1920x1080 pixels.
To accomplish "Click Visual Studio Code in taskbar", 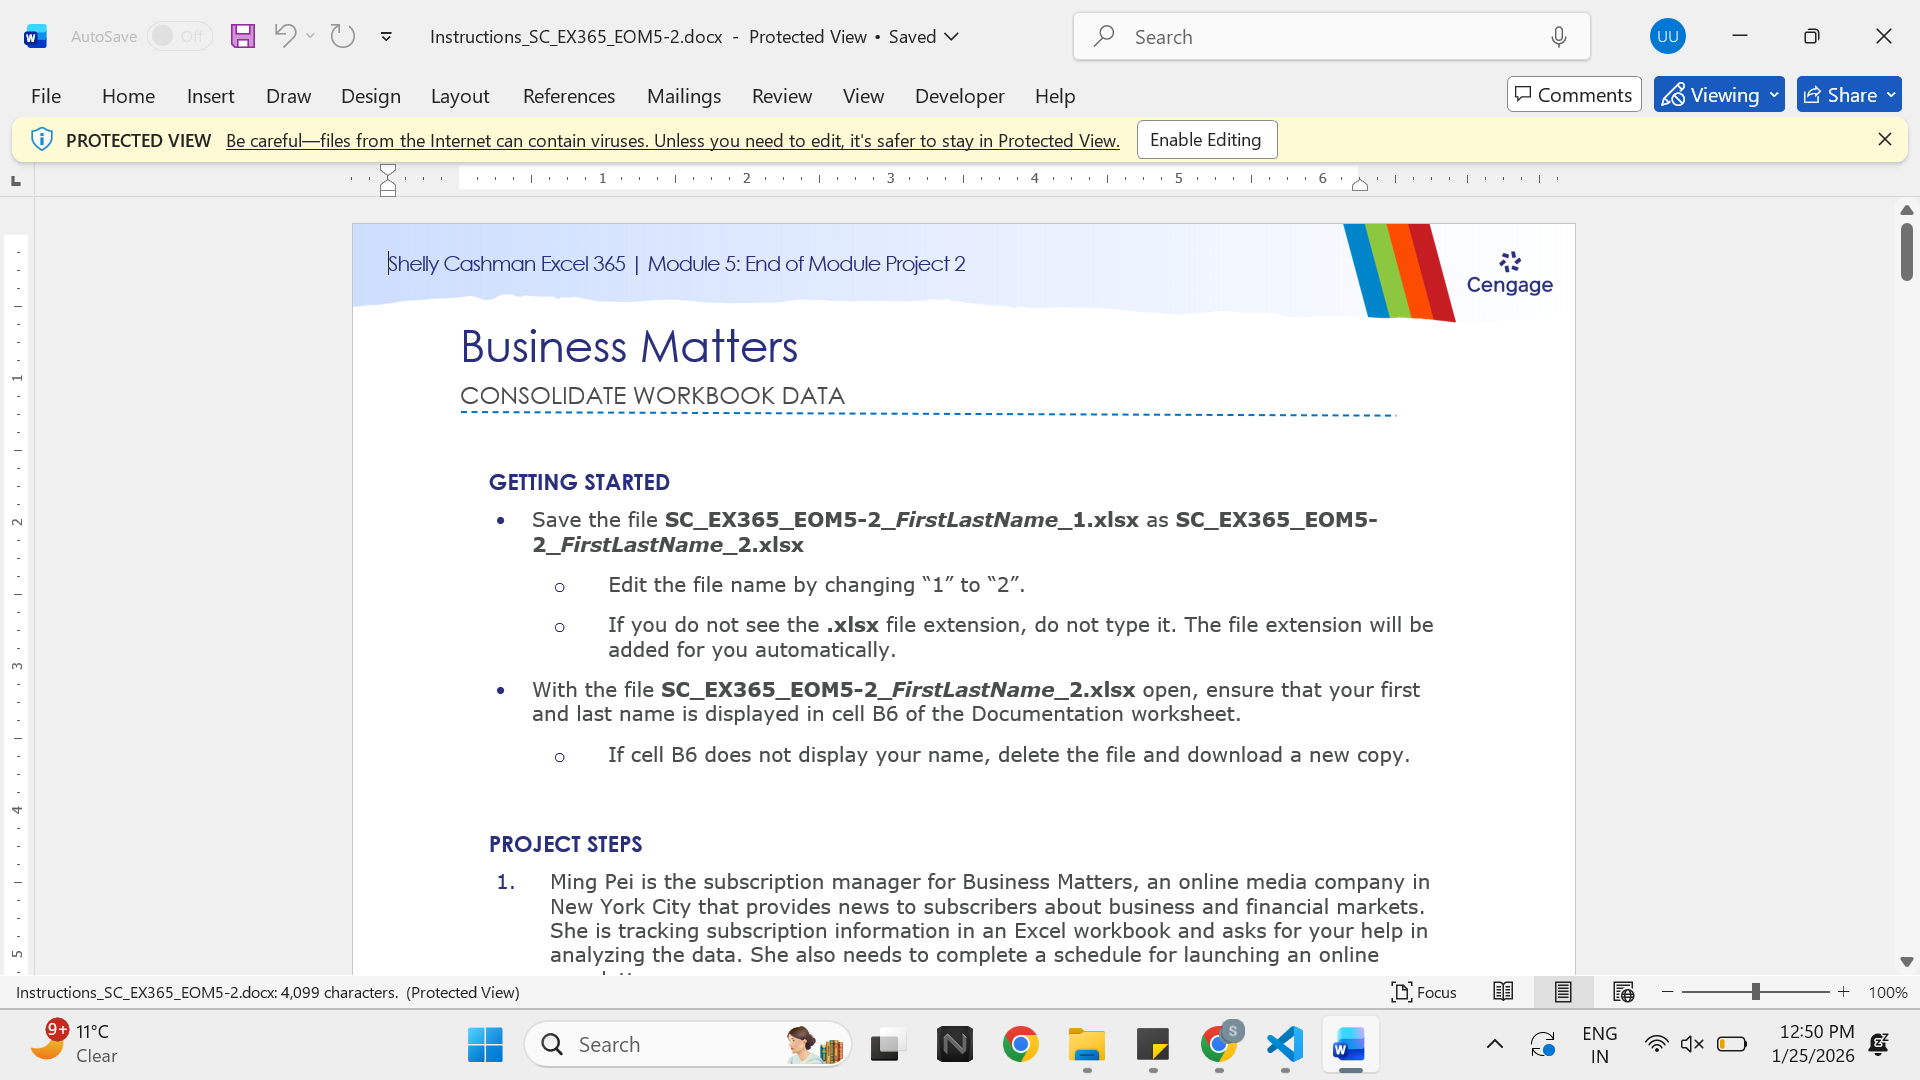I will 1285,1045.
